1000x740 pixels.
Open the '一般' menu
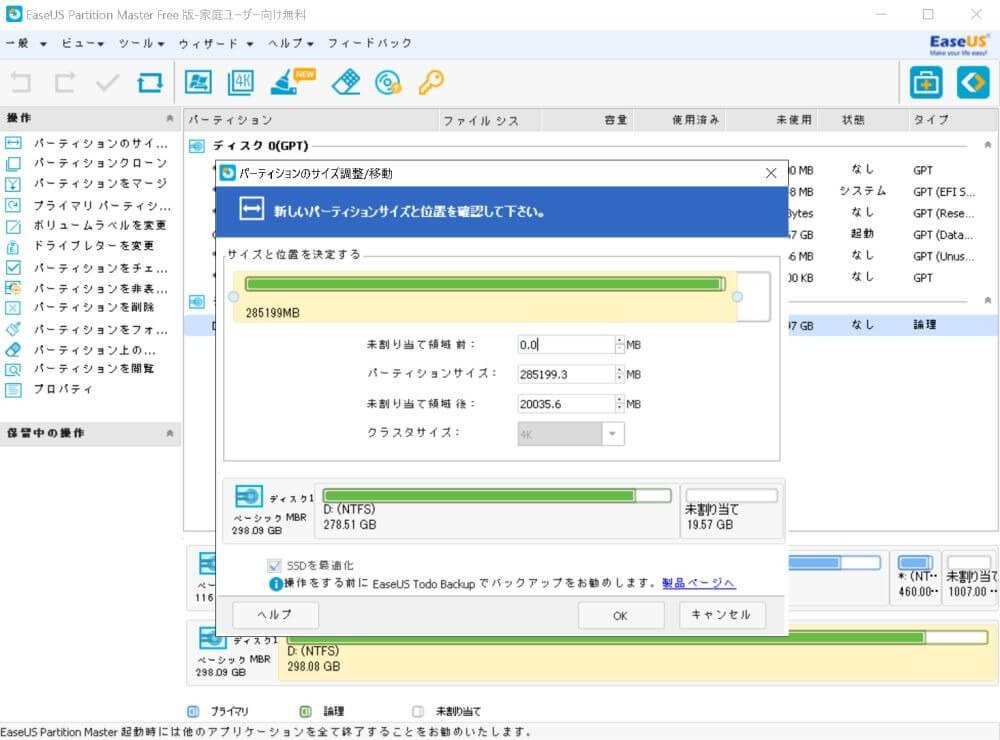tap(26, 43)
